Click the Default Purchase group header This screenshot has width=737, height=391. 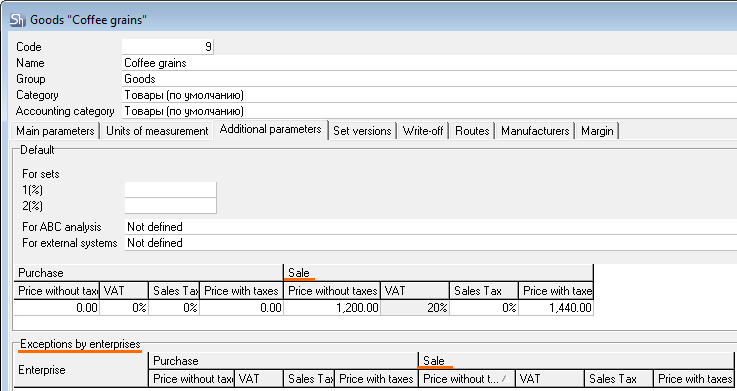point(149,273)
